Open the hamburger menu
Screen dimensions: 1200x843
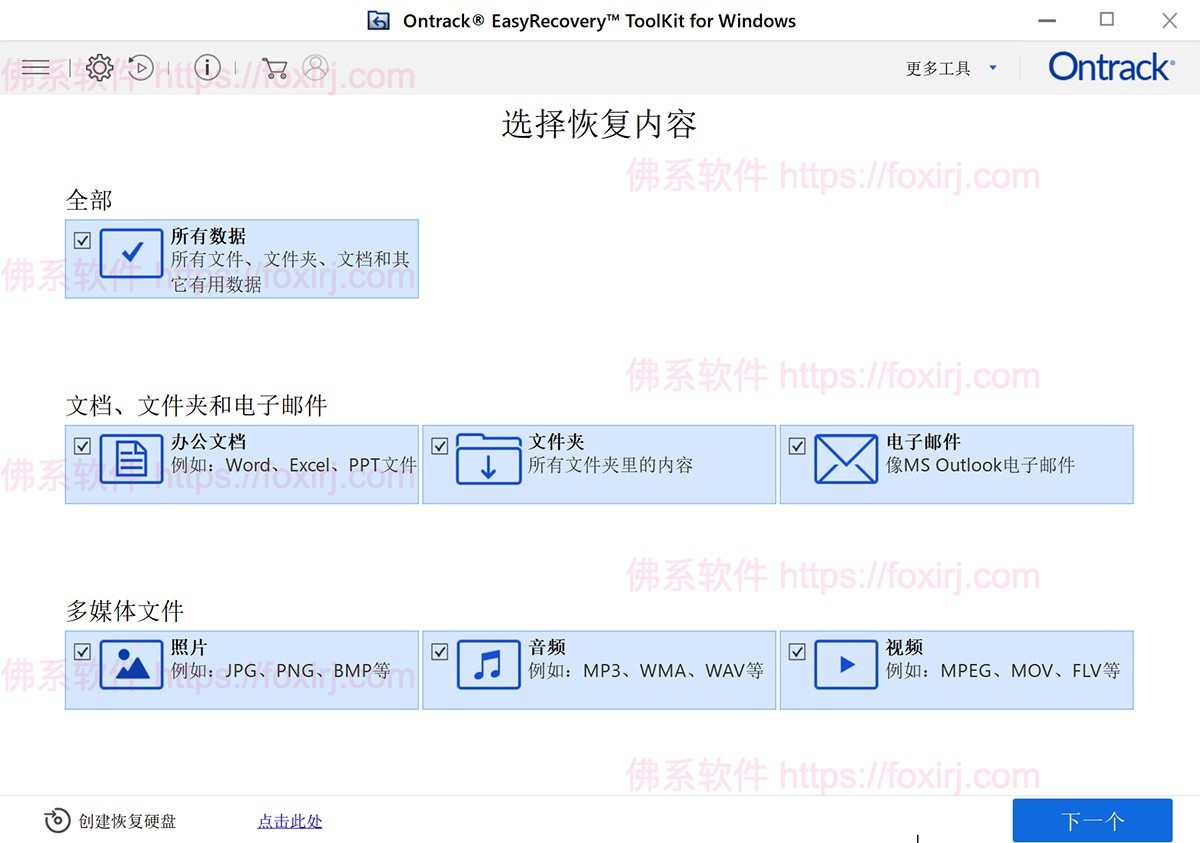35,67
